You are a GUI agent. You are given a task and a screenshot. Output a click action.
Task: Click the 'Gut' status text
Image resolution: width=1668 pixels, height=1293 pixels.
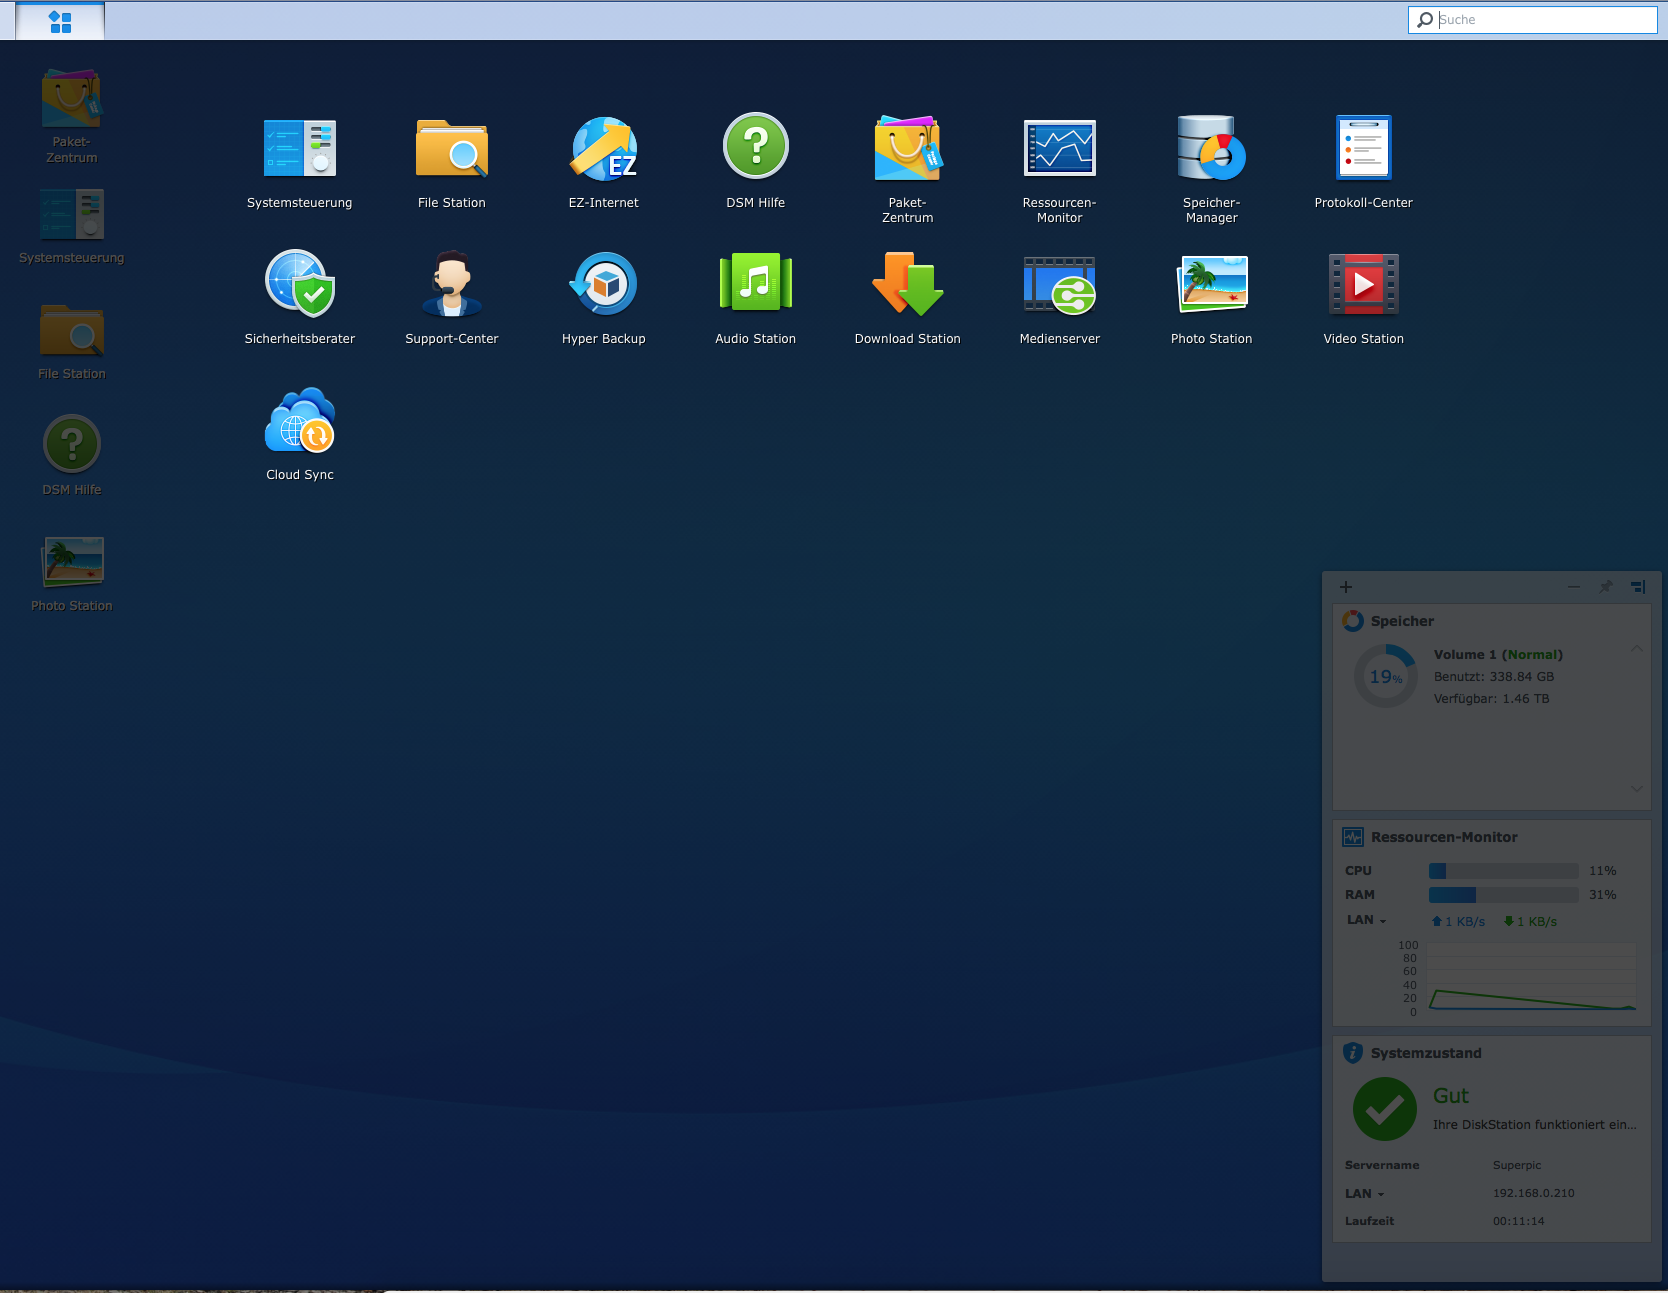[1451, 1096]
